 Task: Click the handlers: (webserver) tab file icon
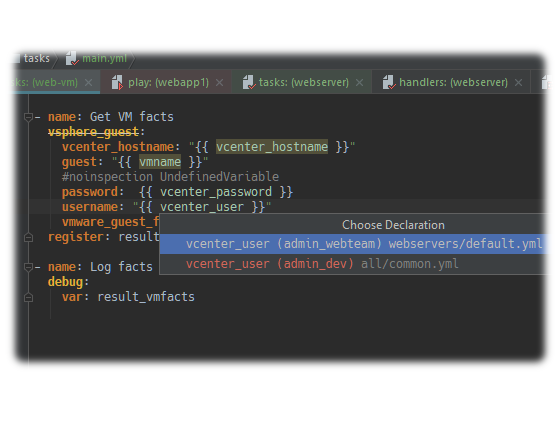click(389, 82)
